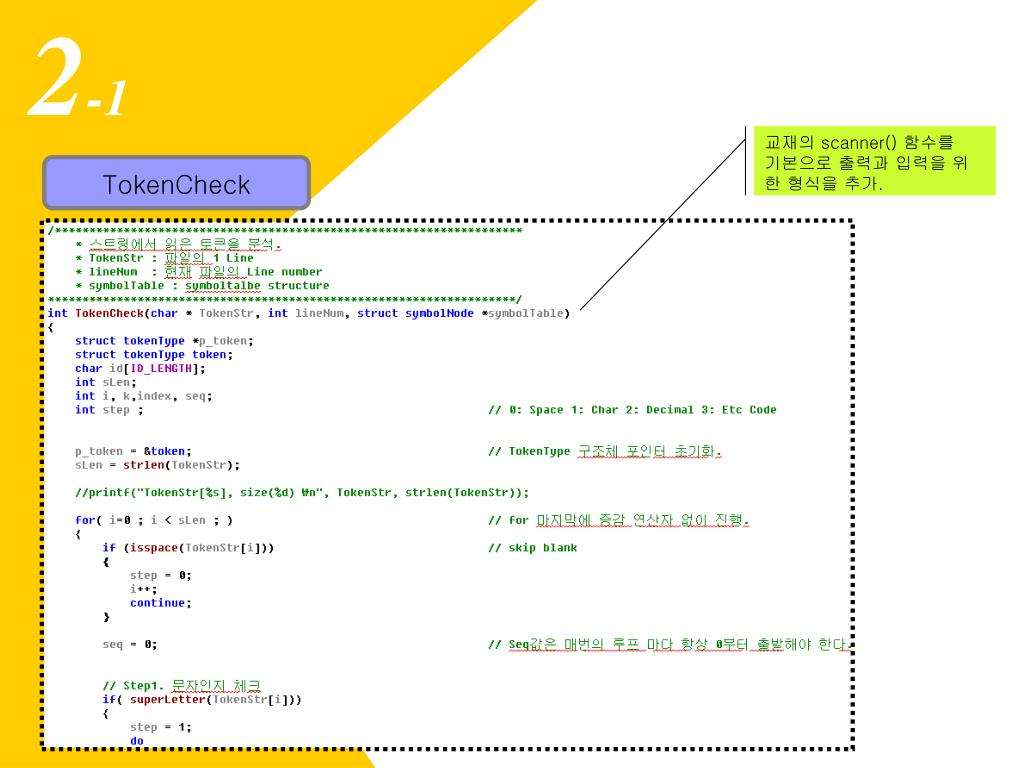This screenshot has width=1024, height=768.
Task: Click the 'for( i=0 ; i < sLen ; )' line
Action: [153, 520]
